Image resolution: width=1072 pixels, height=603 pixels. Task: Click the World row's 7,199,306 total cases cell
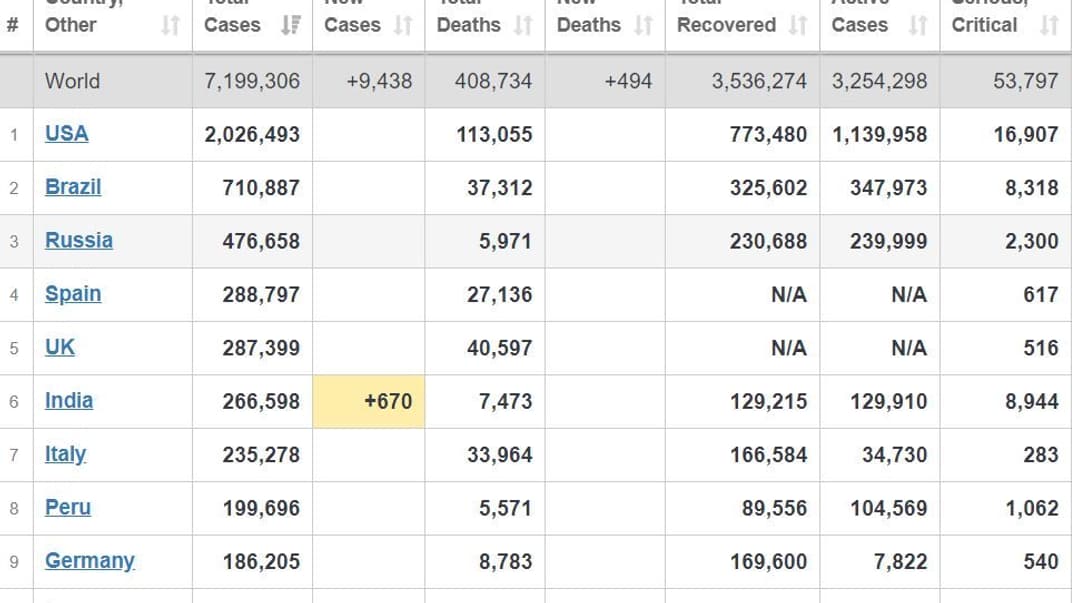pyautogui.click(x=252, y=81)
